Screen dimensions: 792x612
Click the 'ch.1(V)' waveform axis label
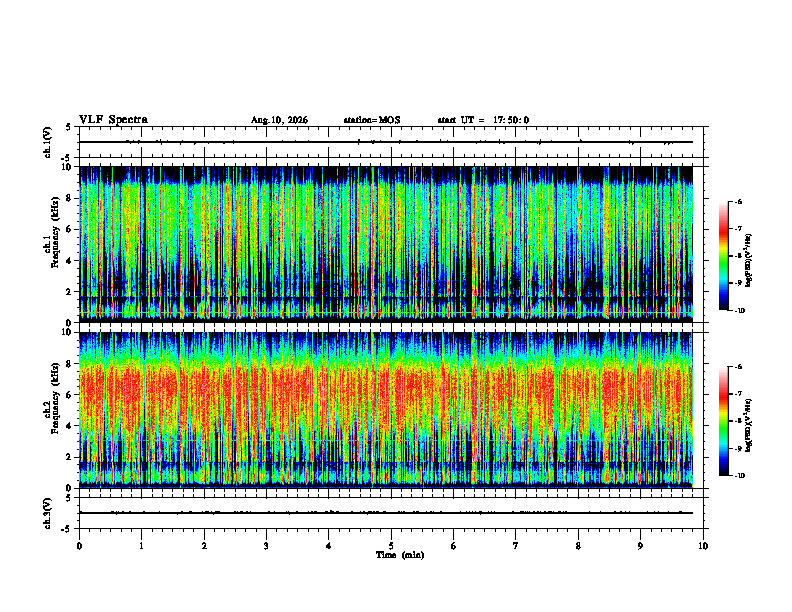[48, 142]
